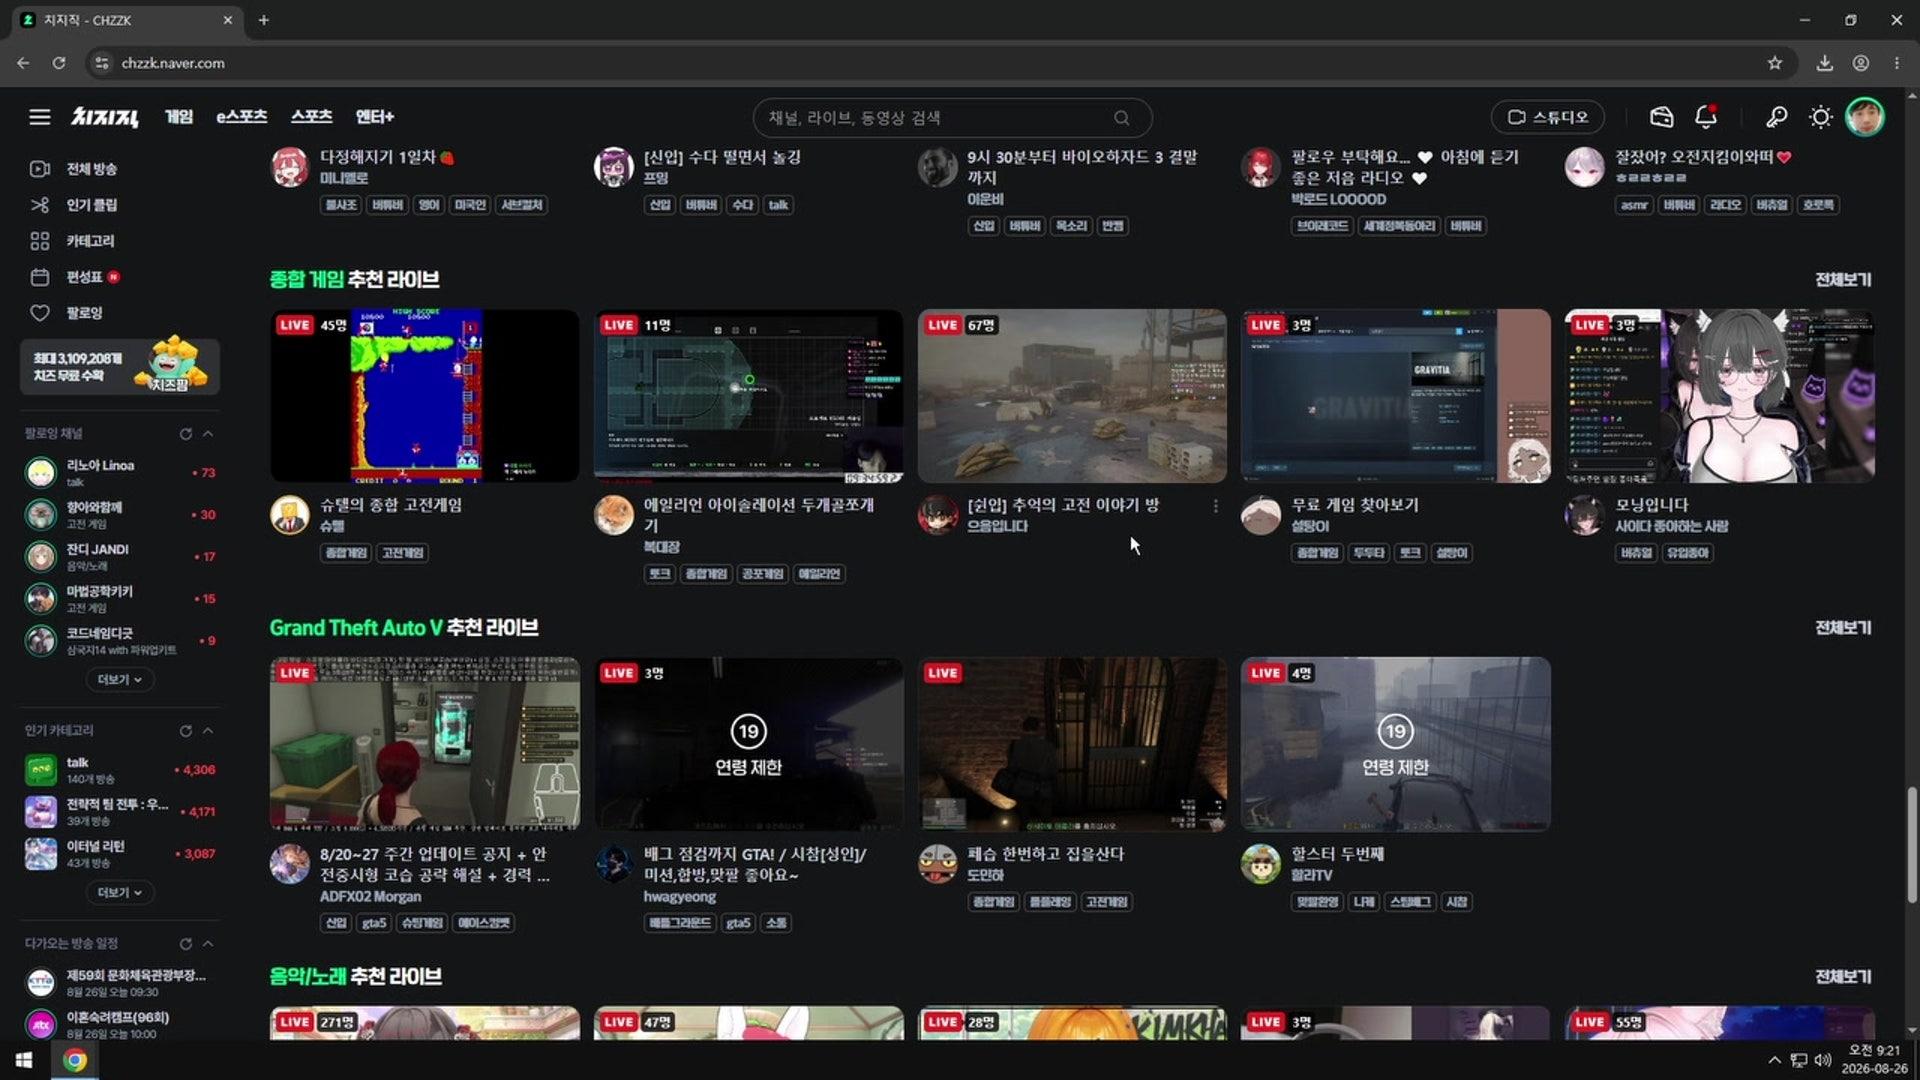Image resolution: width=1920 pixels, height=1080 pixels.
Task: Click 전체보기 for Grand Theft Auto V 추천 라이브
Action: [1843, 628]
